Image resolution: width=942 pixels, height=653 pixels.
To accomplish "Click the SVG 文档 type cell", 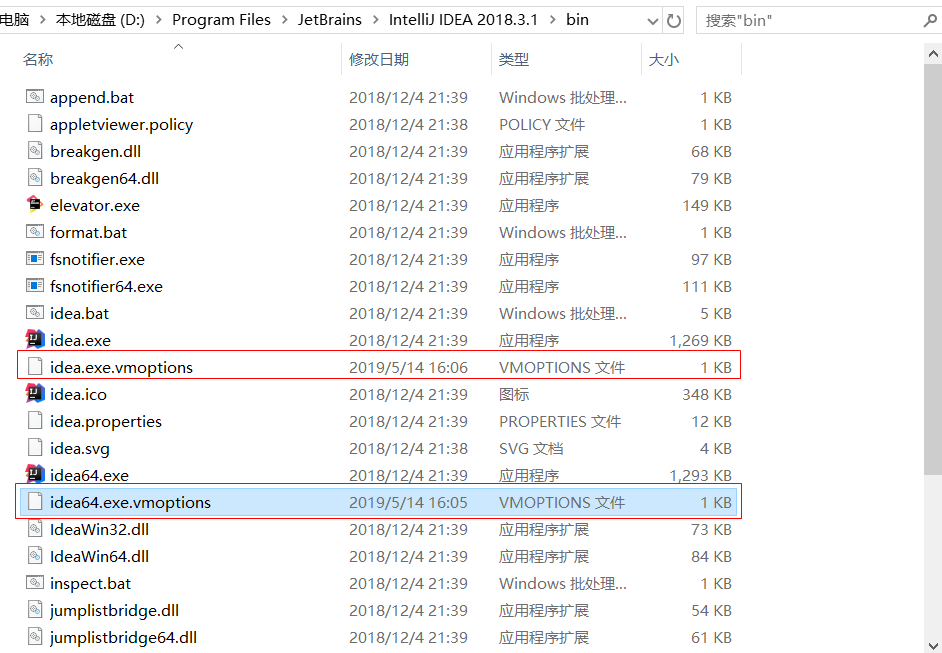I will (531, 449).
